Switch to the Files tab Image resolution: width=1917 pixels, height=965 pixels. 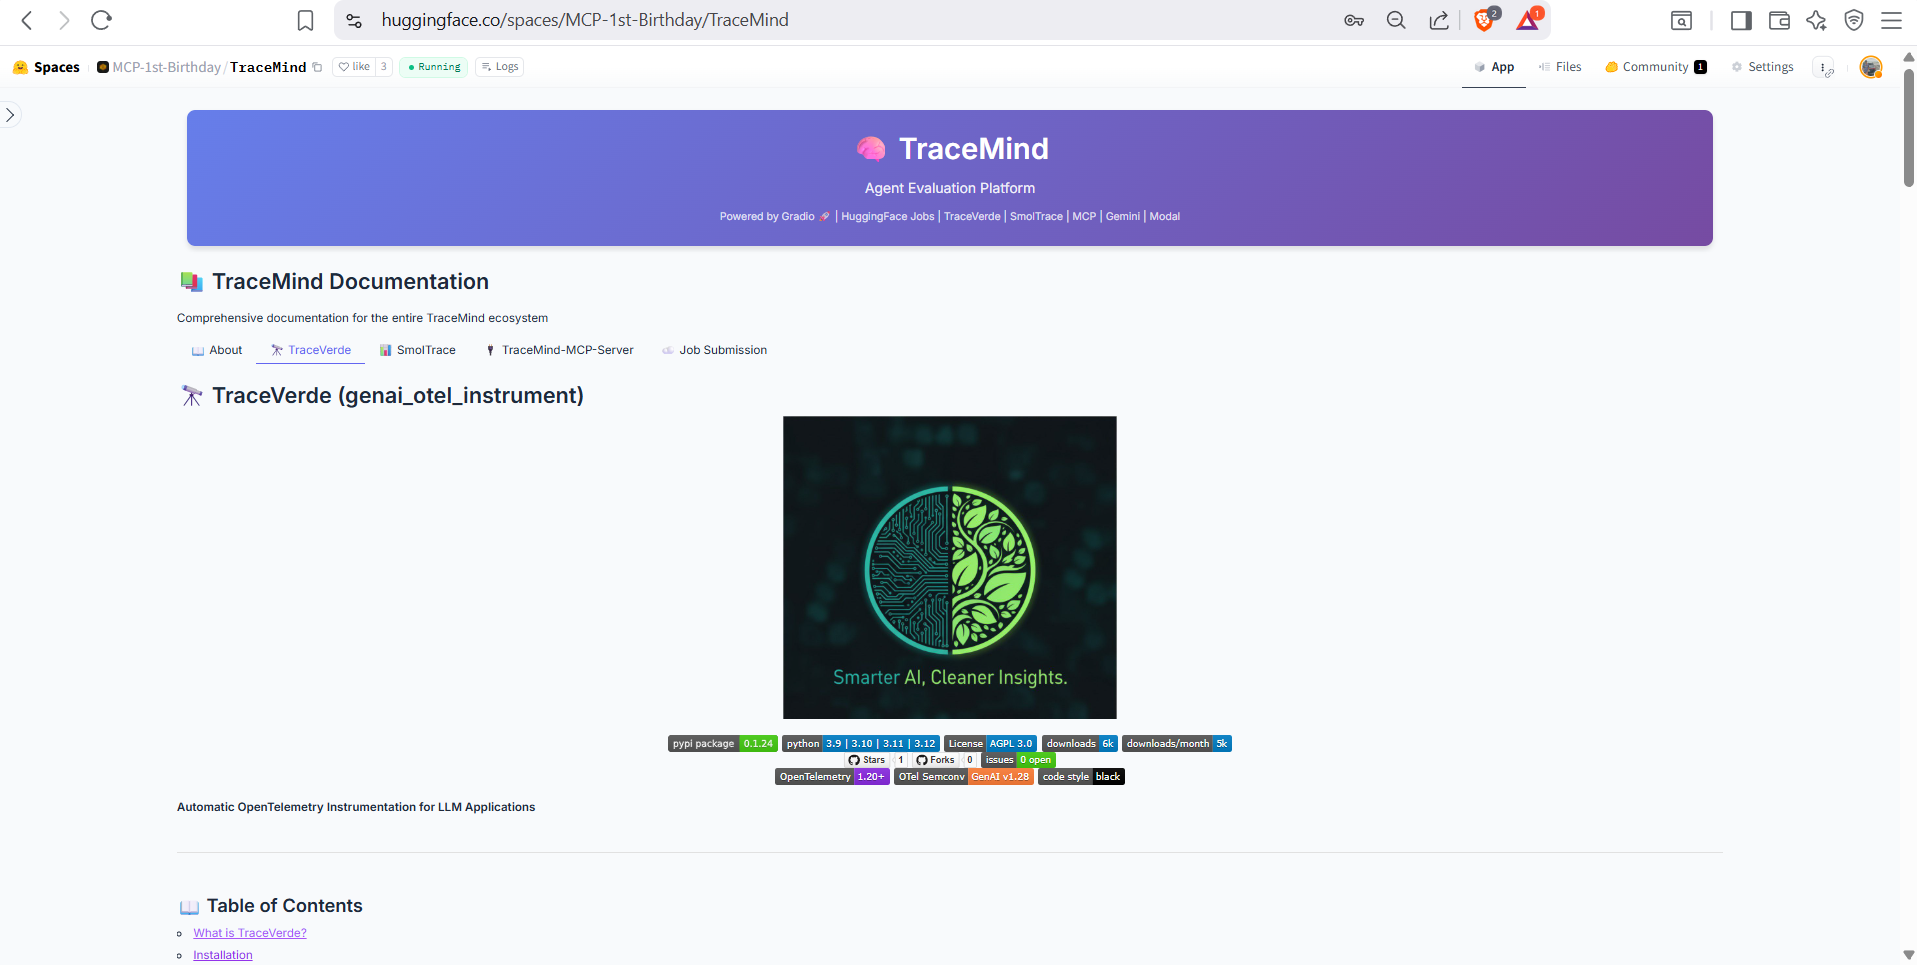point(1560,67)
